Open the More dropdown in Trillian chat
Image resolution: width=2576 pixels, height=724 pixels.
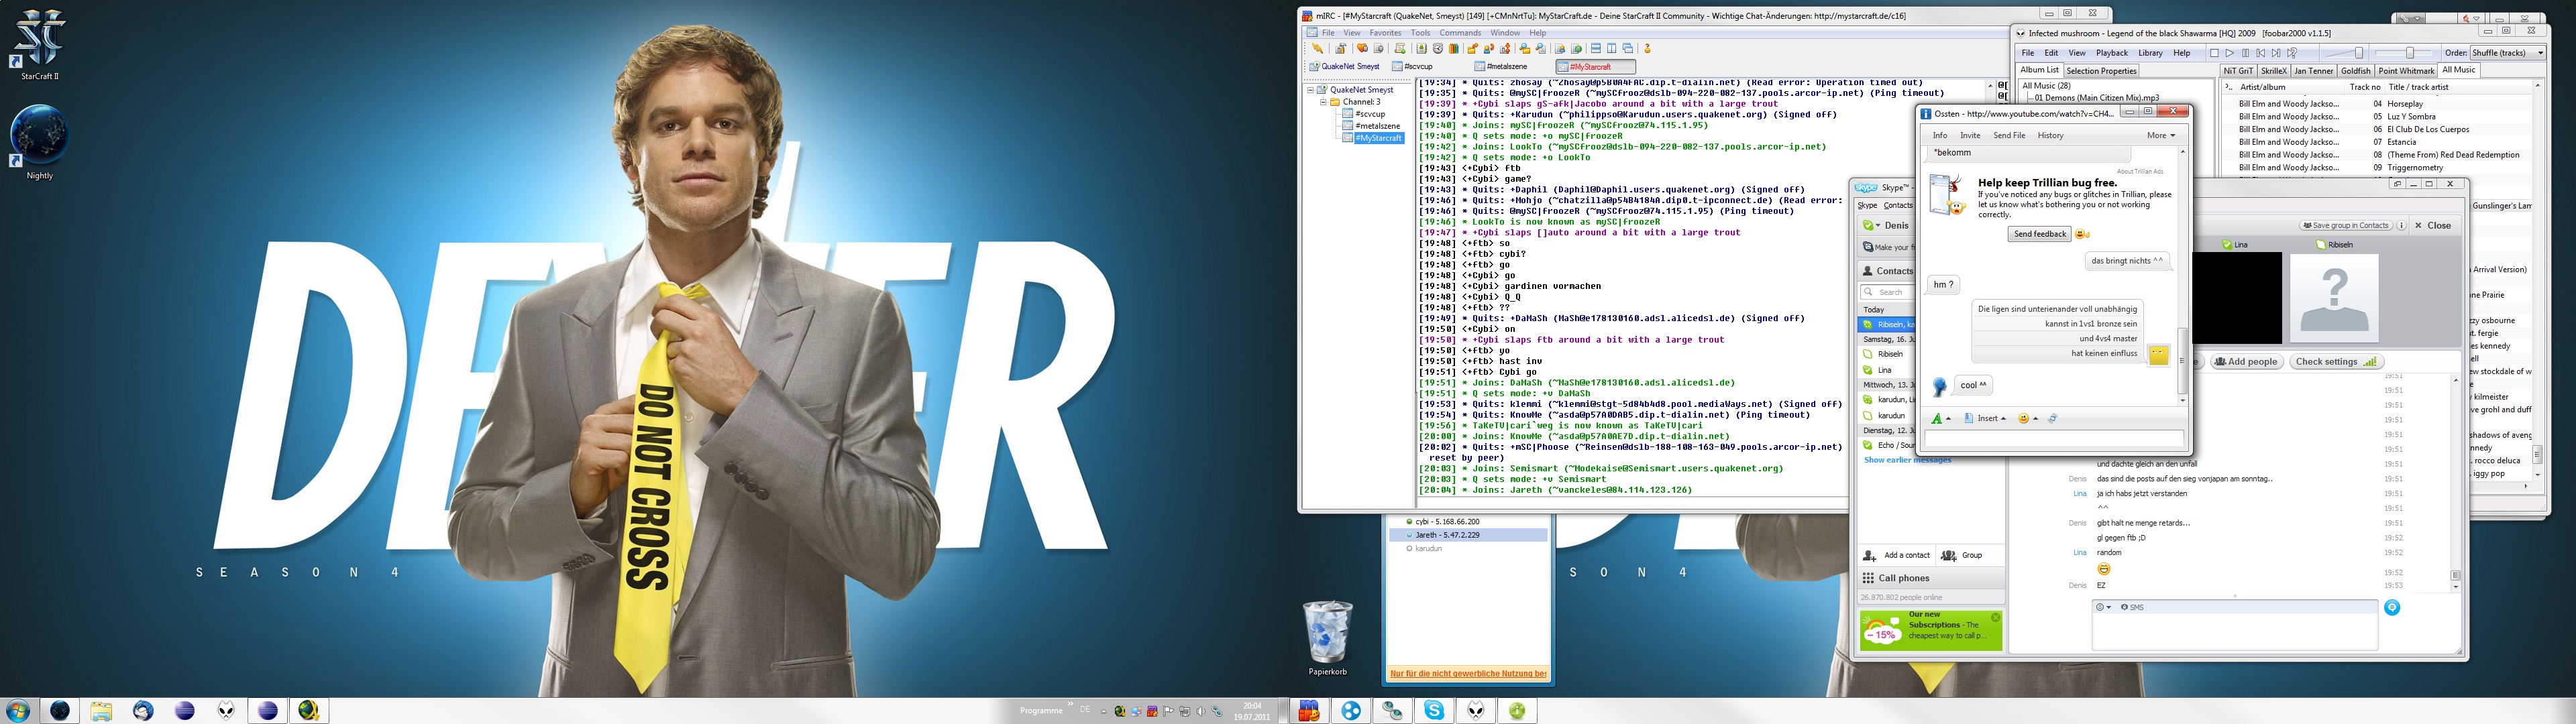[2160, 135]
